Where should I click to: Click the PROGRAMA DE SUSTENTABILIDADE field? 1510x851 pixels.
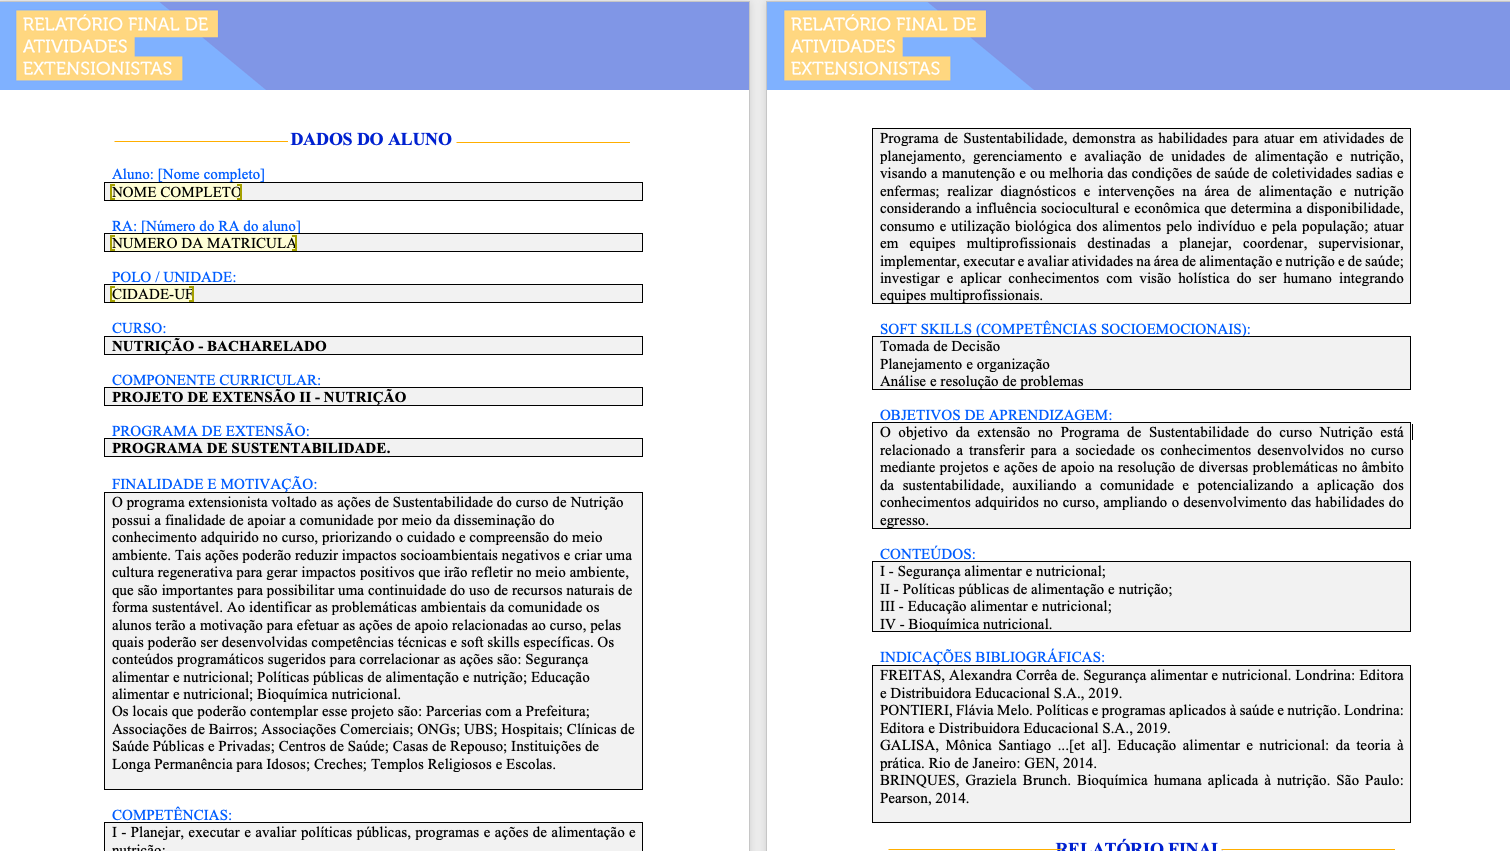tap(373, 448)
